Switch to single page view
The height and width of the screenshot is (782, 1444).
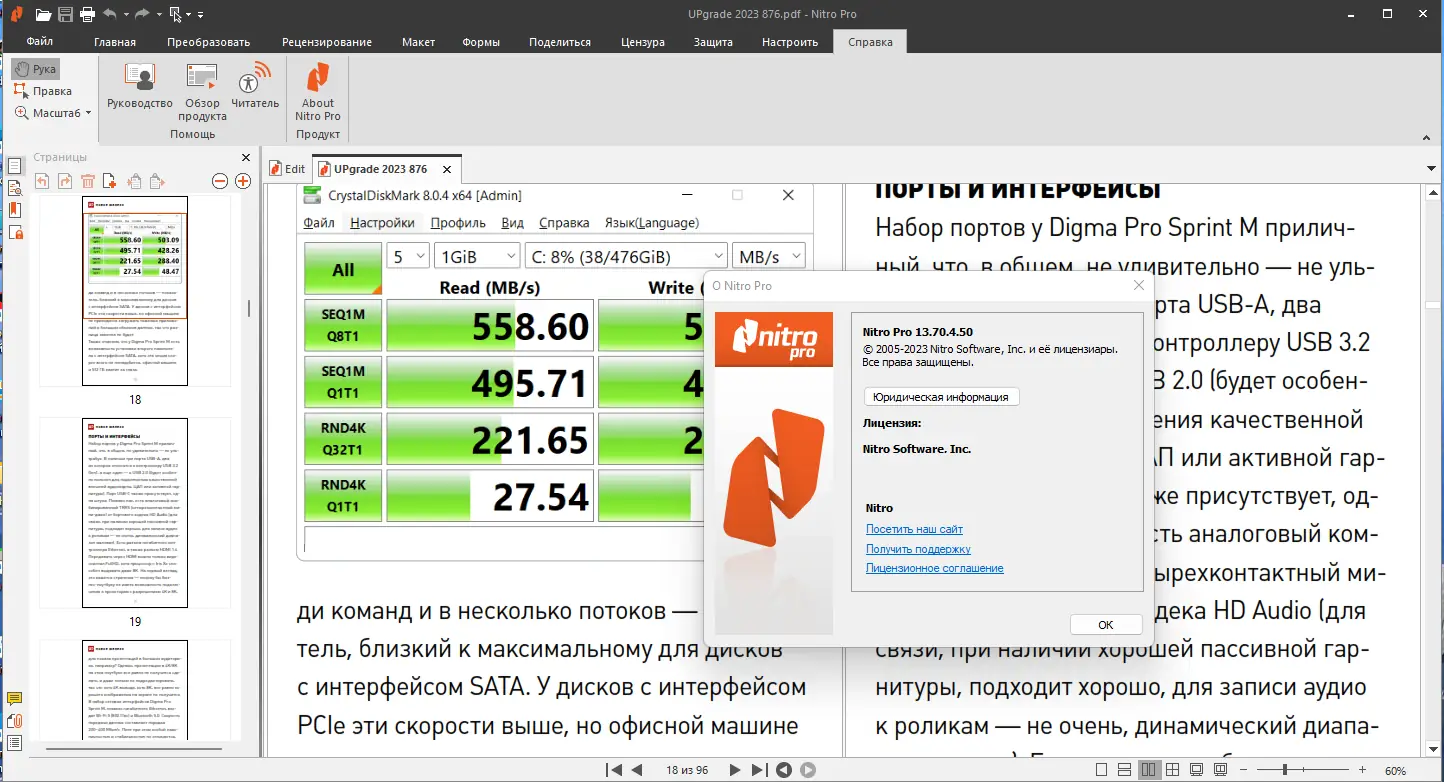[1101, 770]
